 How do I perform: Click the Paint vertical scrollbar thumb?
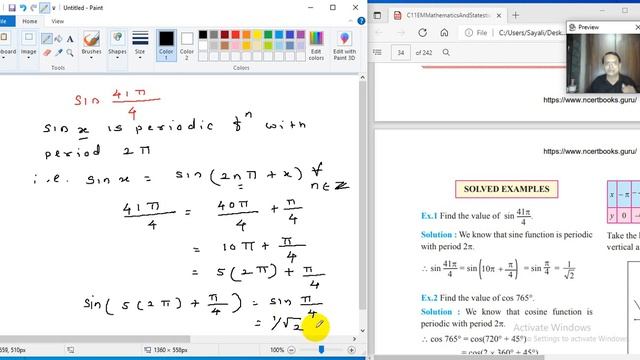pyautogui.click(x=362, y=196)
